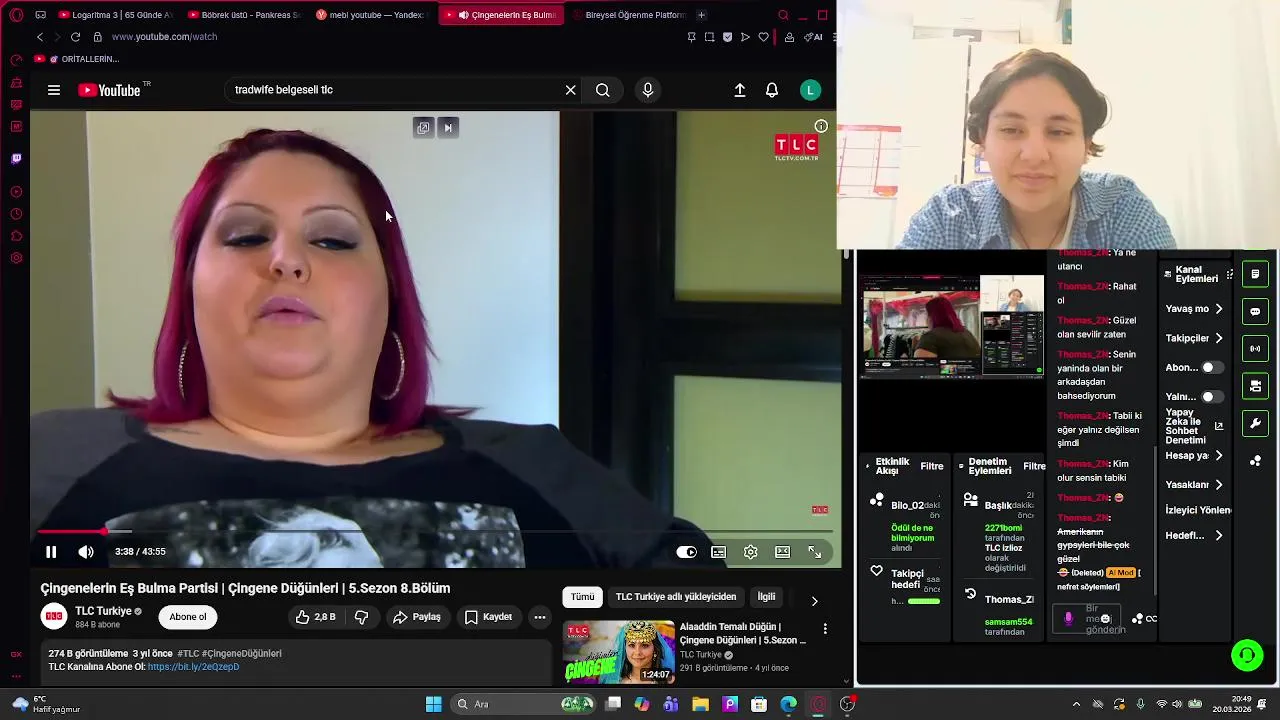Open a new browser tab

coord(701,15)
